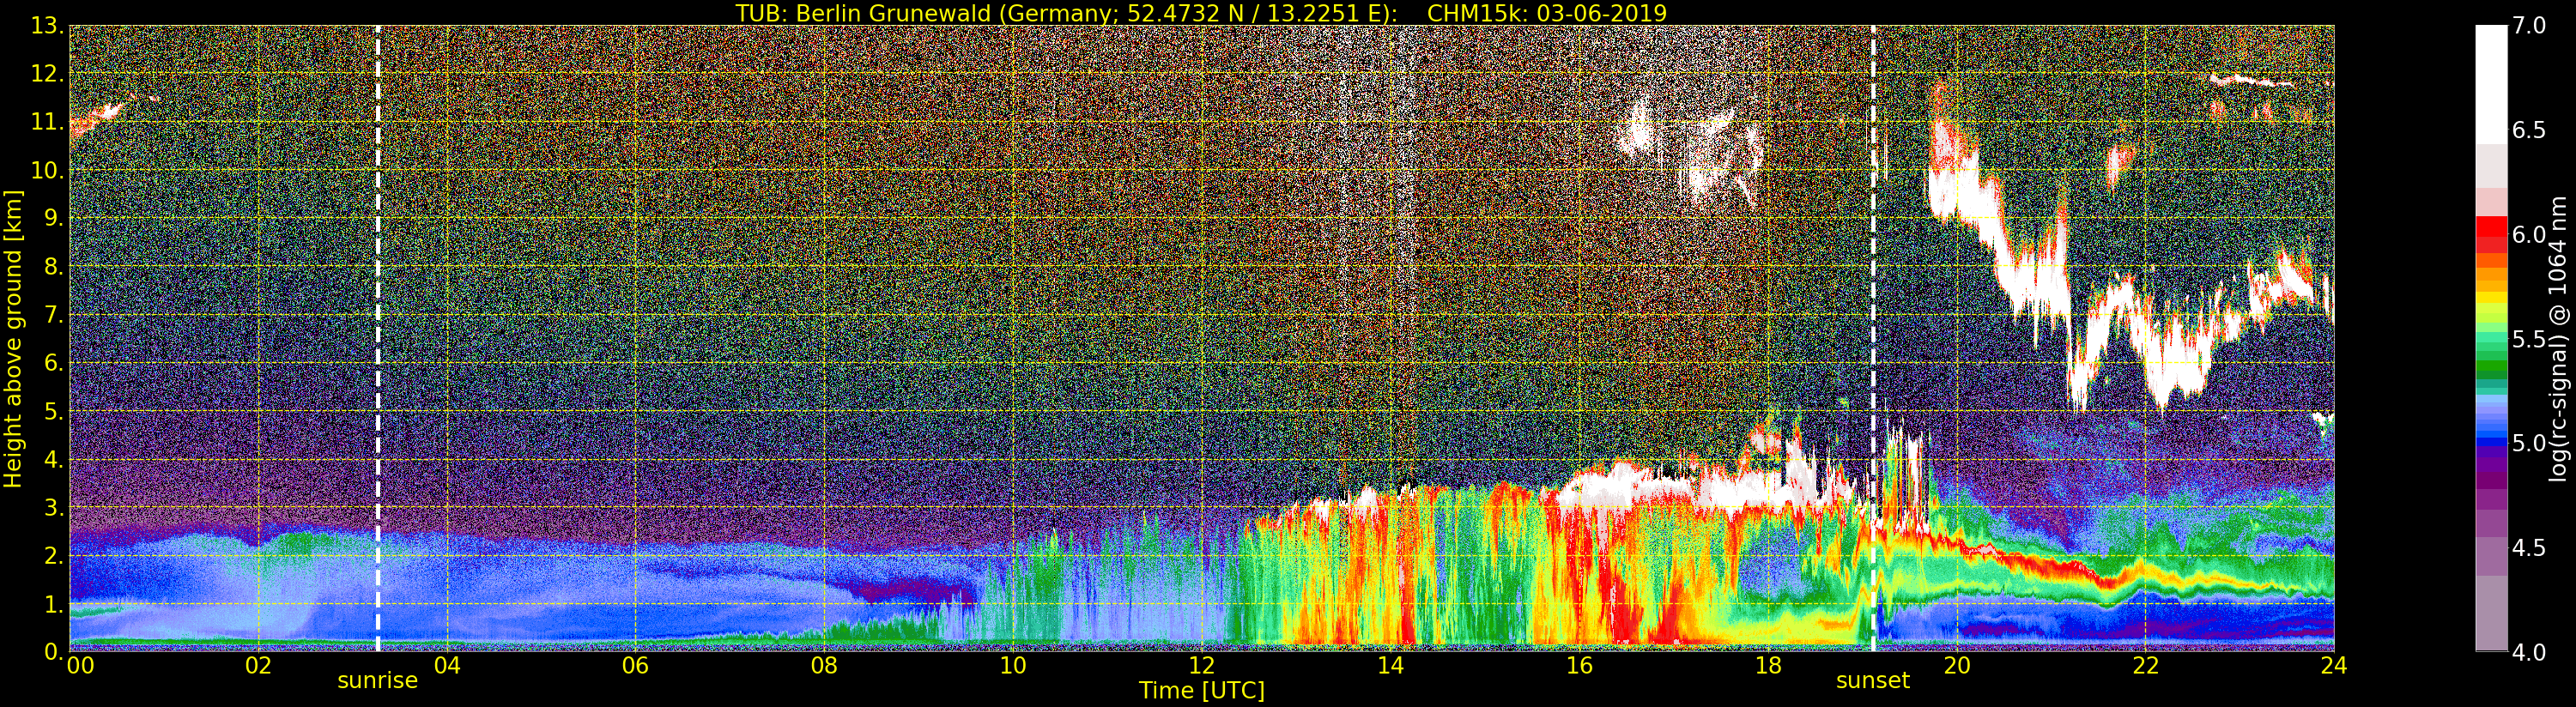
Task: Click the 4.0 tick label on the colorbar
Action: point(2529,653)
